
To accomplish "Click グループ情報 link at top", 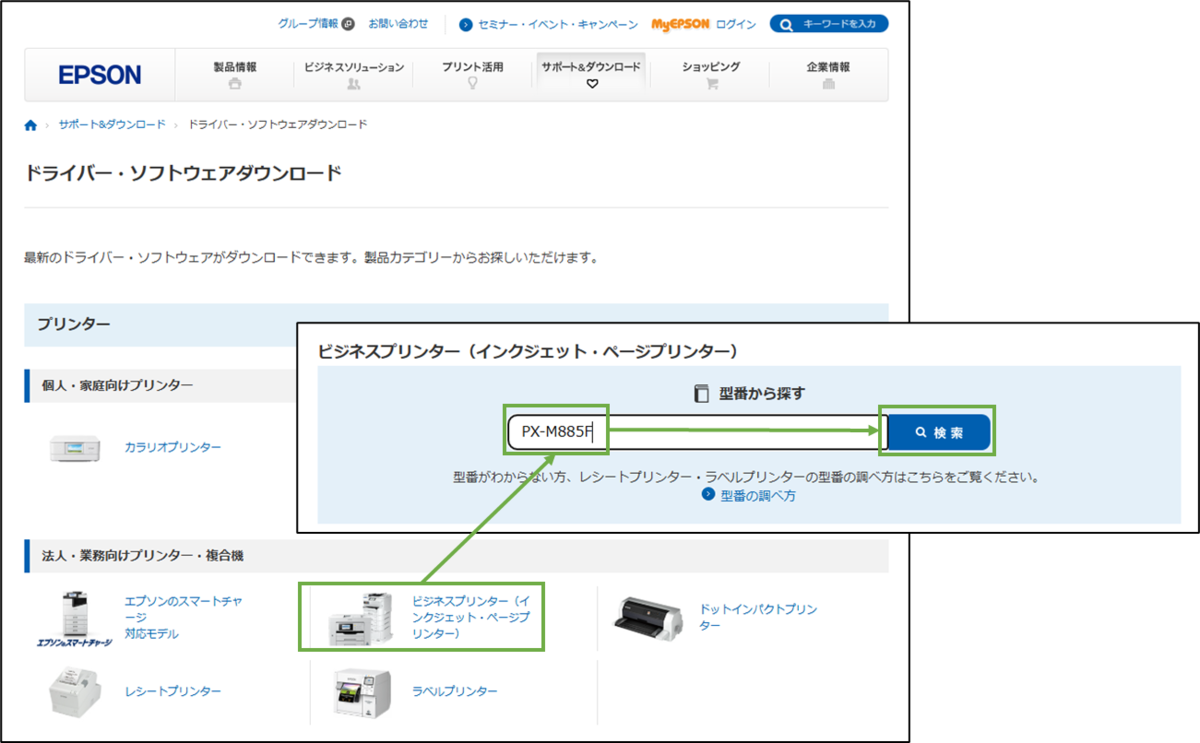I will 308,23.
